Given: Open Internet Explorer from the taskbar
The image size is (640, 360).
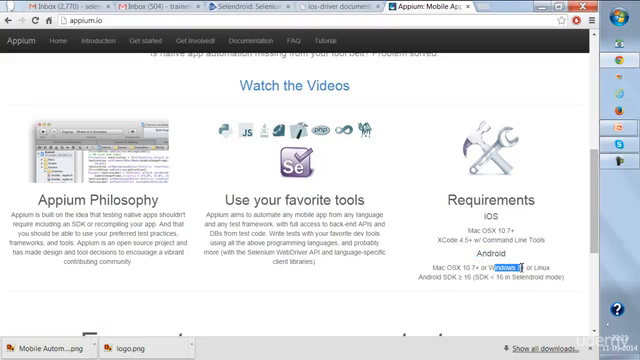Looking at the screenshot, I should pos(619,94).
